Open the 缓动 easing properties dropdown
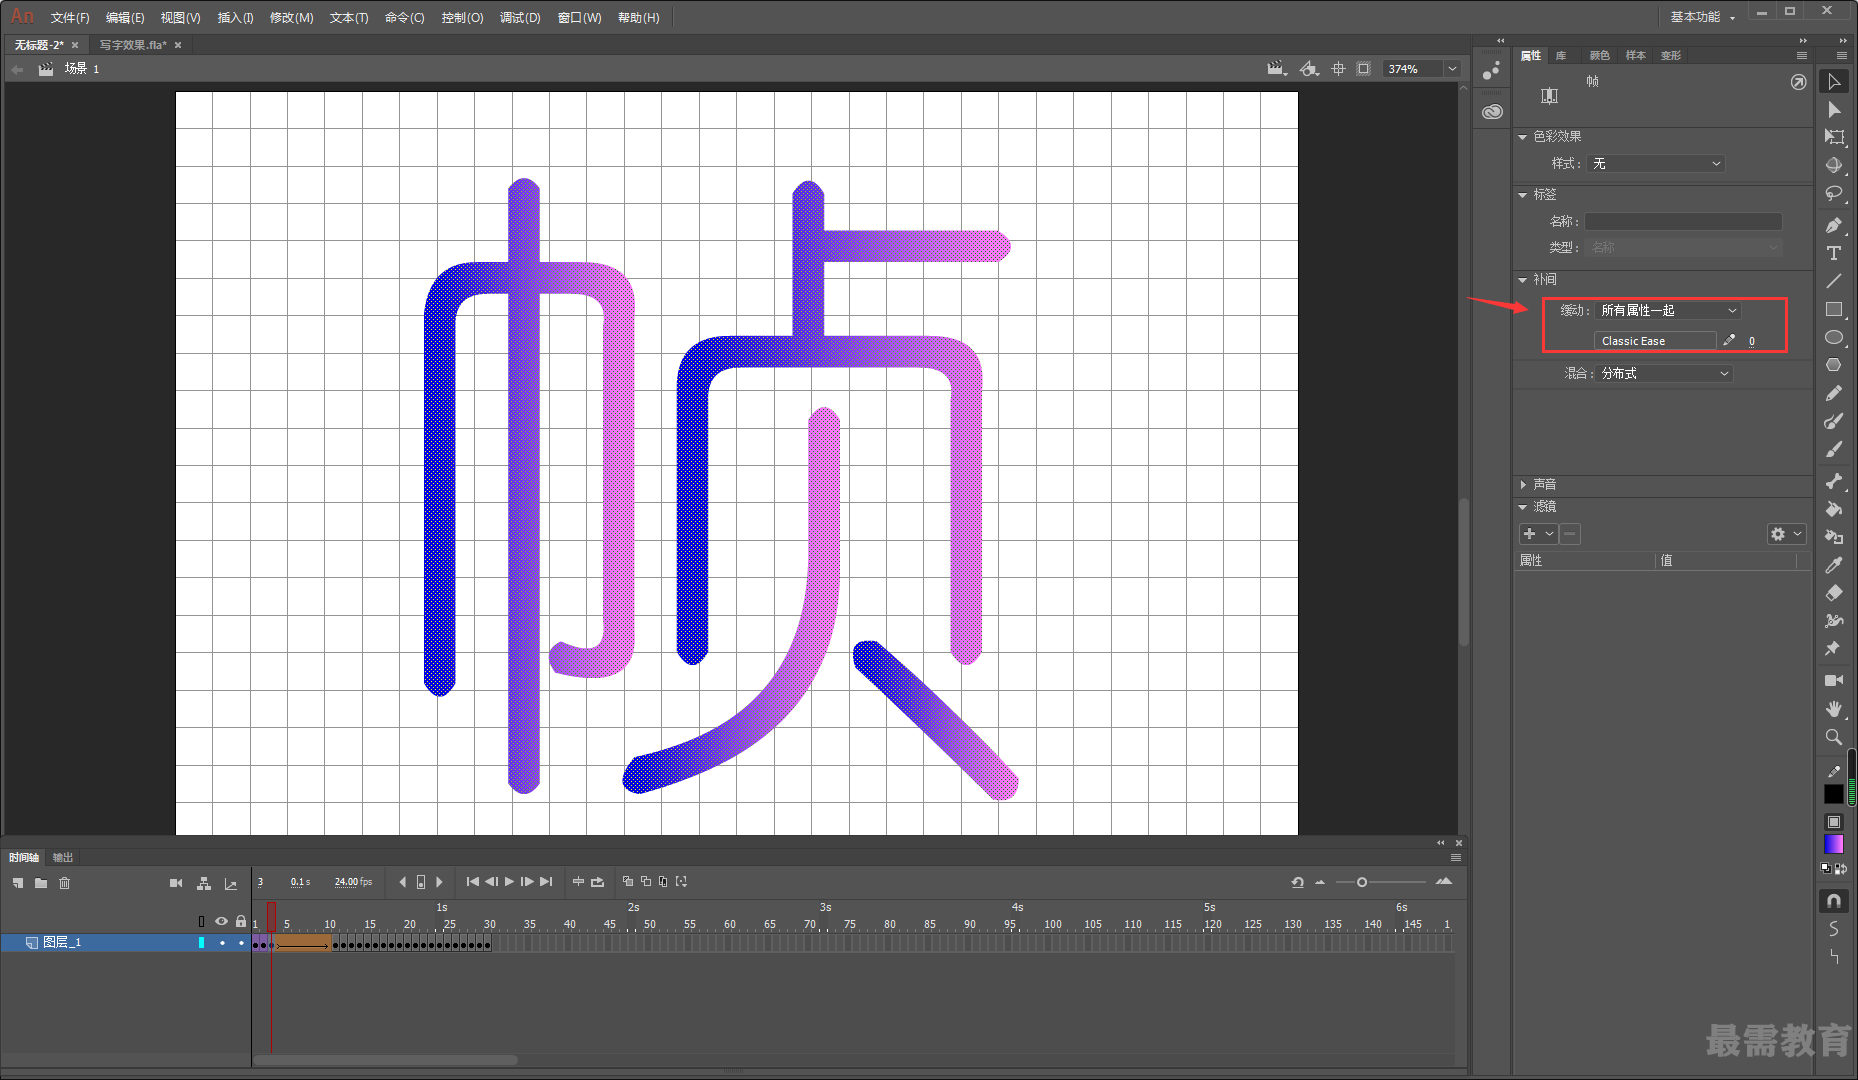The width and height of the screenshot is (1858, 1080). click(x=1668, y=310)
